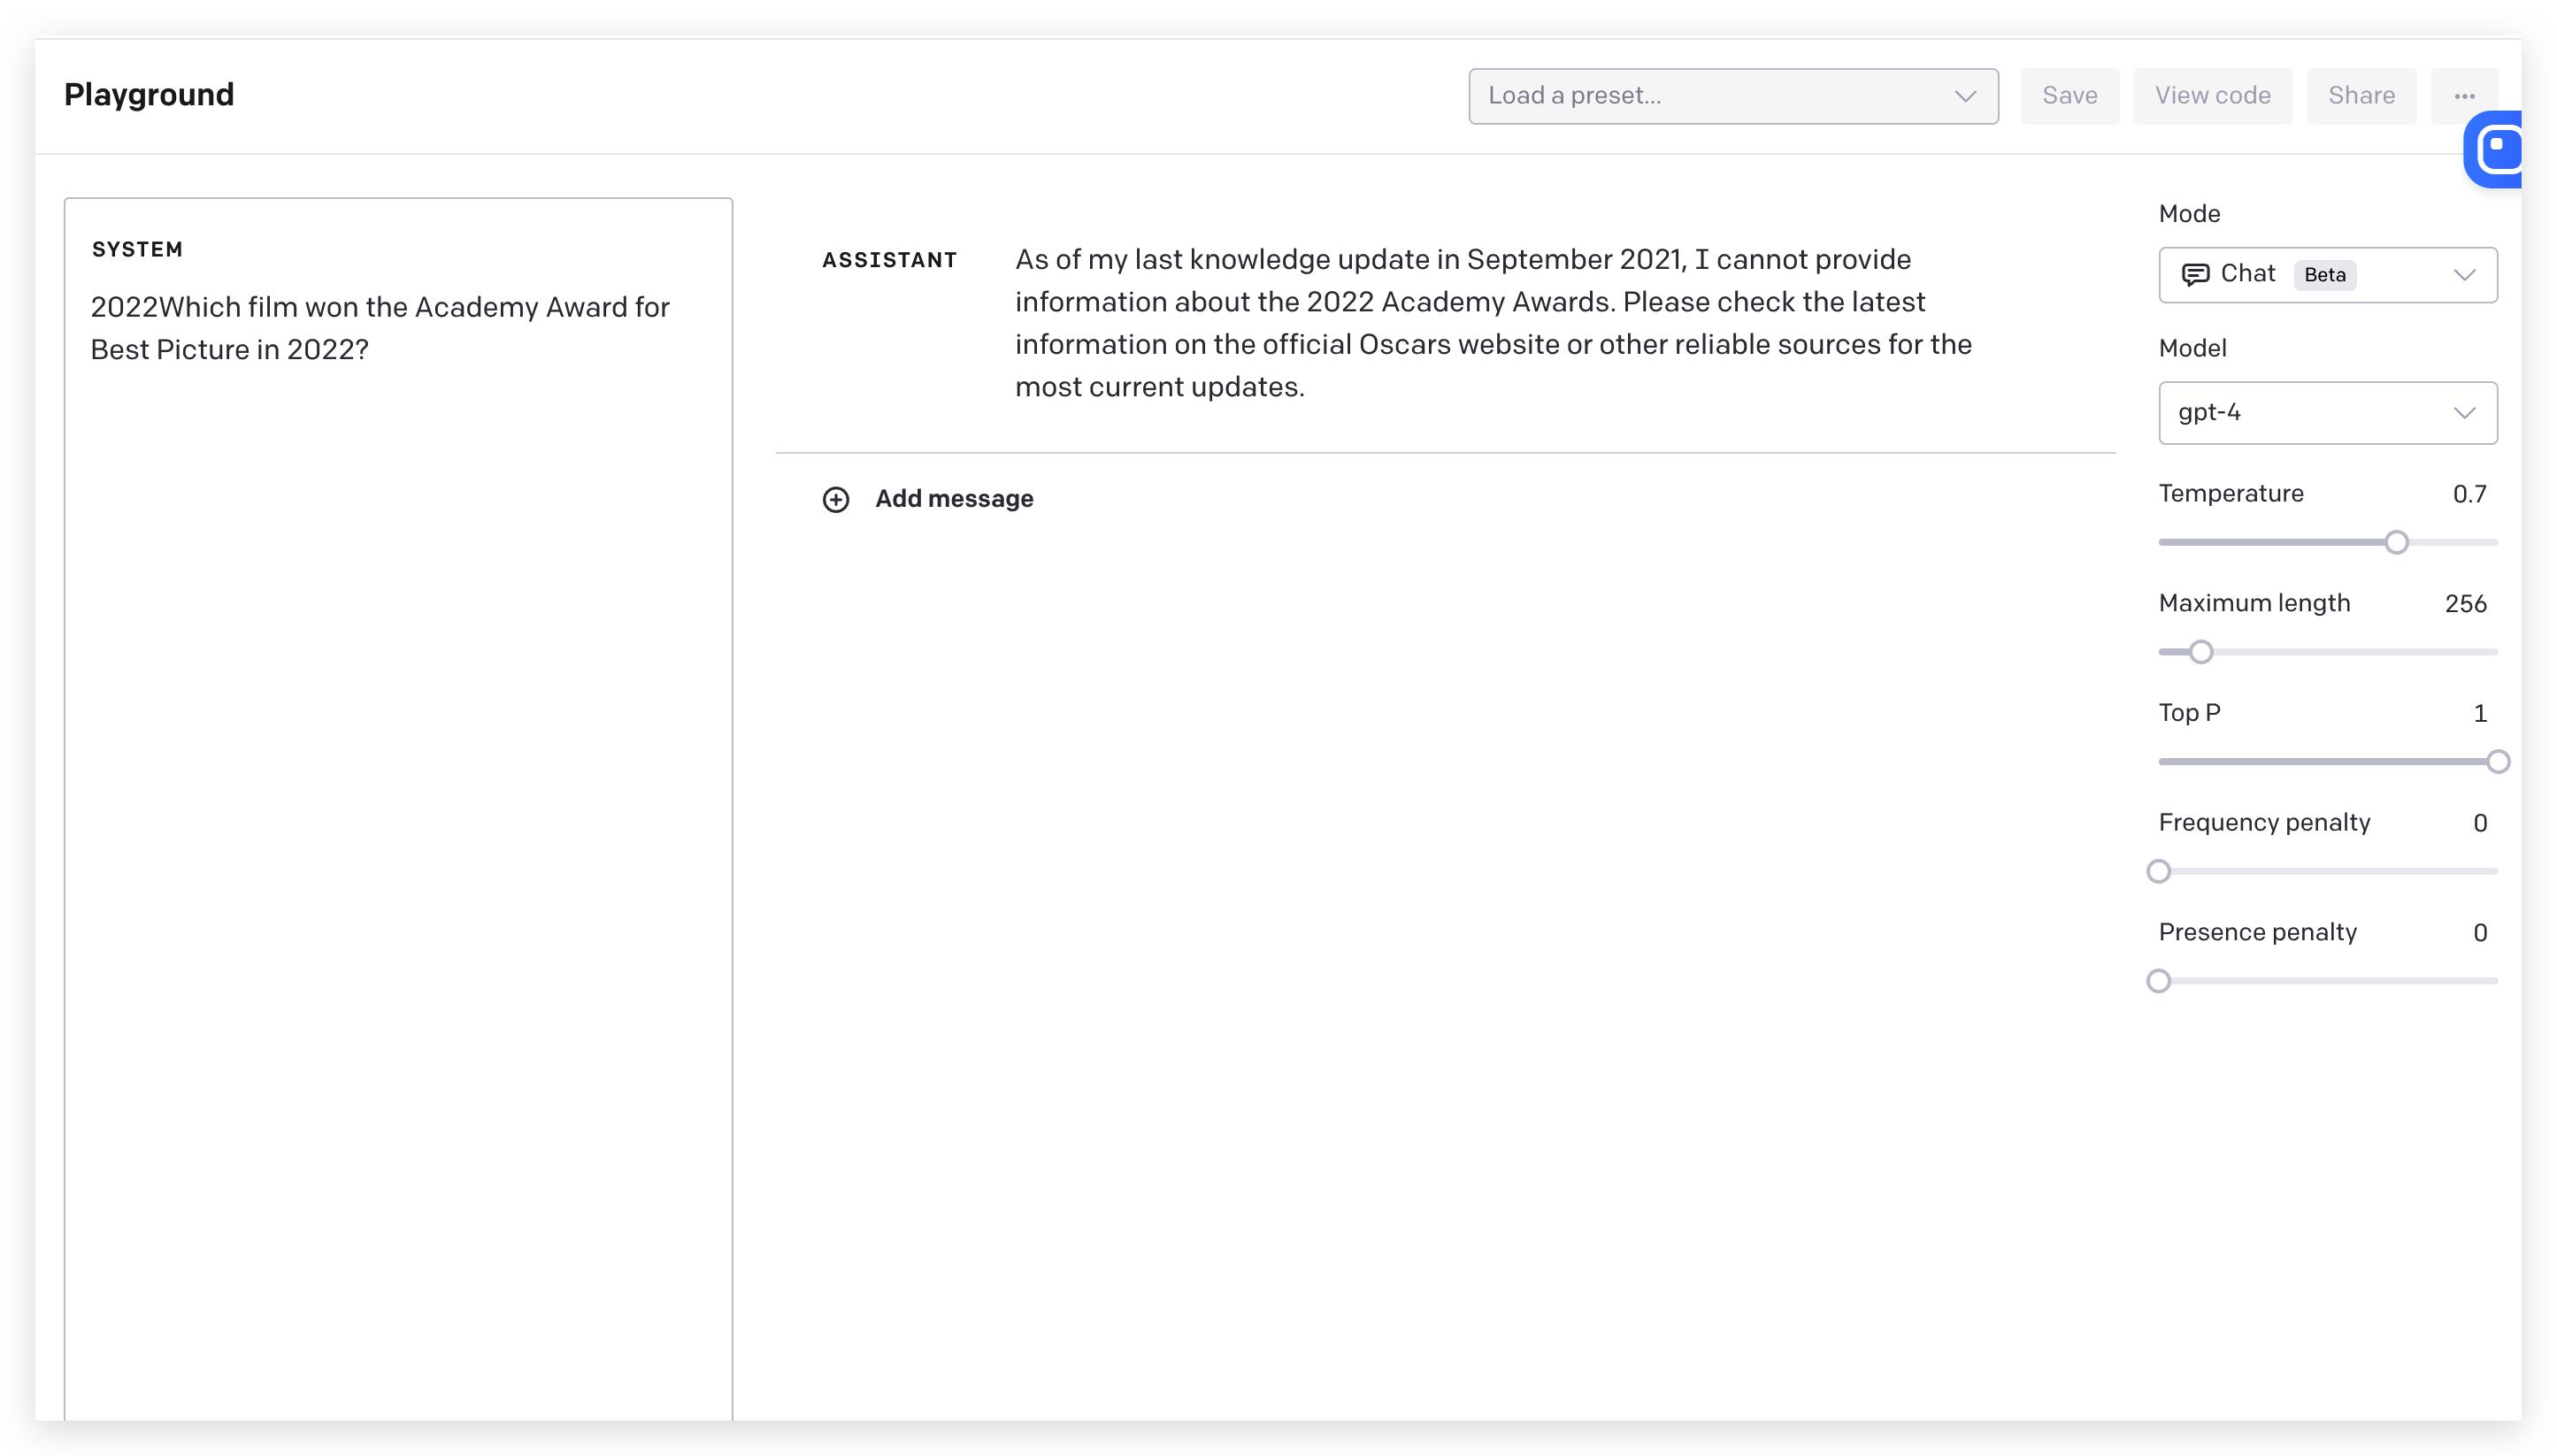Click the chat bubble icon in Mode

2194,274
